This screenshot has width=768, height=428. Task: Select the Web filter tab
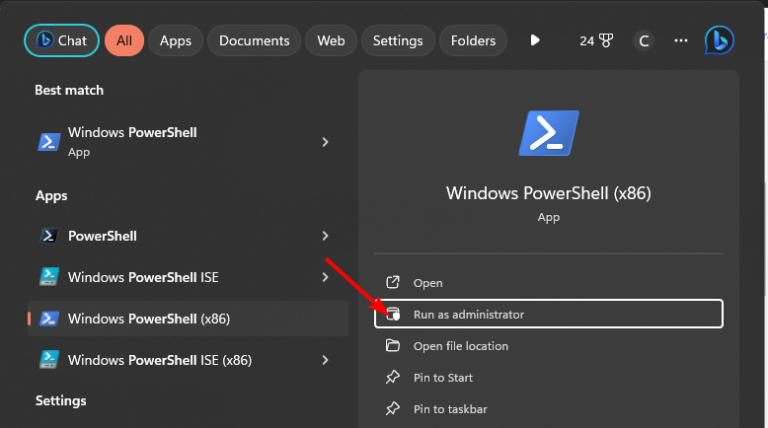click(x=331, y=40)
